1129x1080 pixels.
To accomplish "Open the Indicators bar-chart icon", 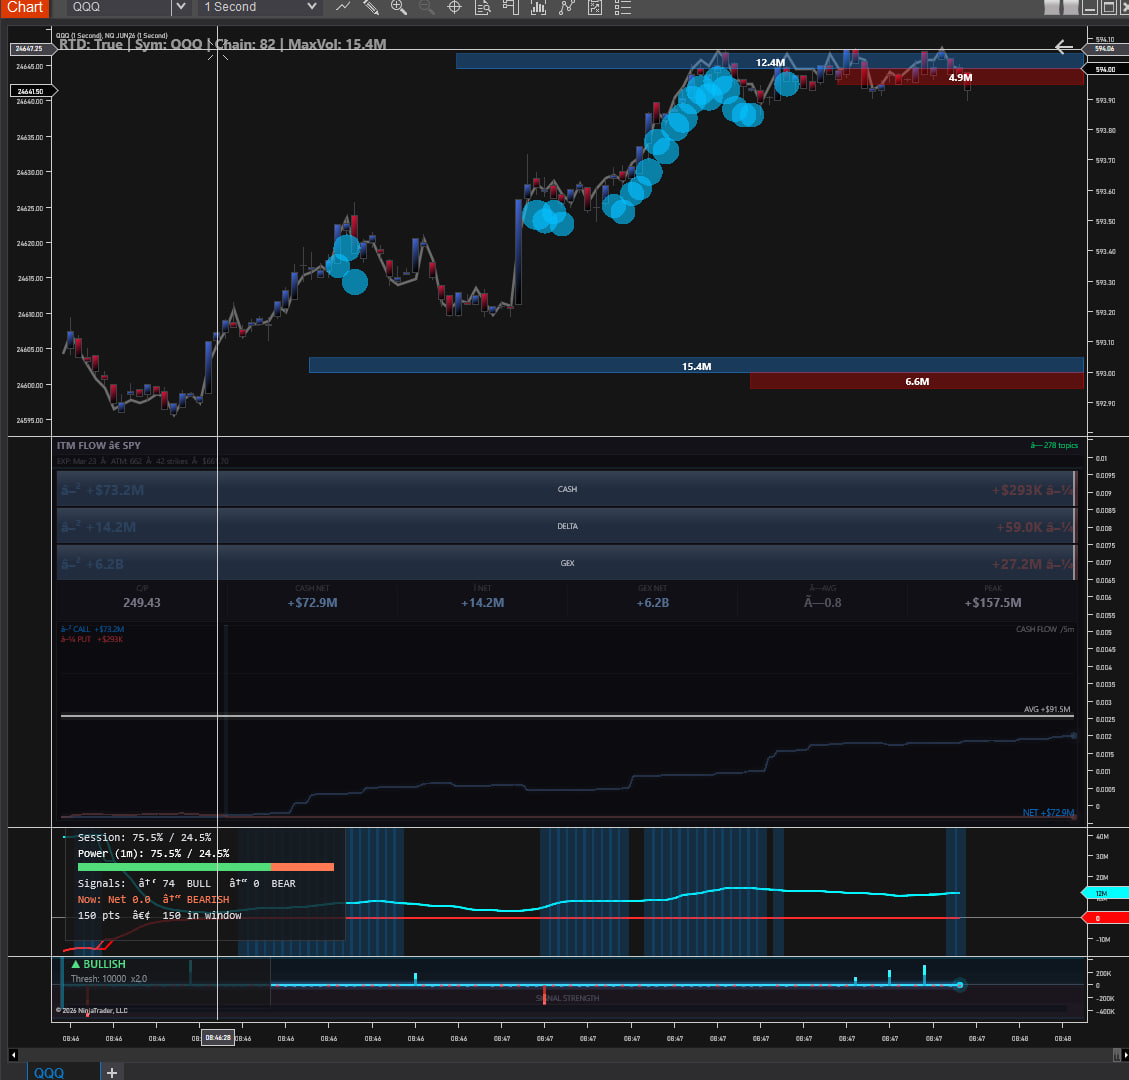I will pos(538,7).
